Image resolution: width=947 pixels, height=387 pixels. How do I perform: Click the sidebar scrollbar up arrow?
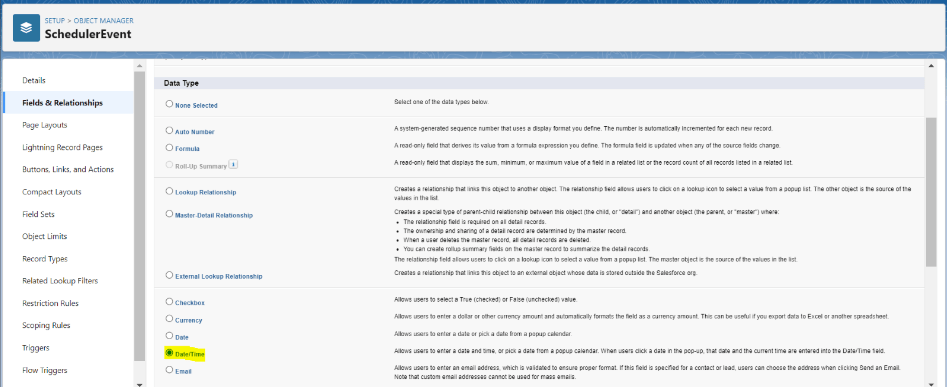pos(140,65)
